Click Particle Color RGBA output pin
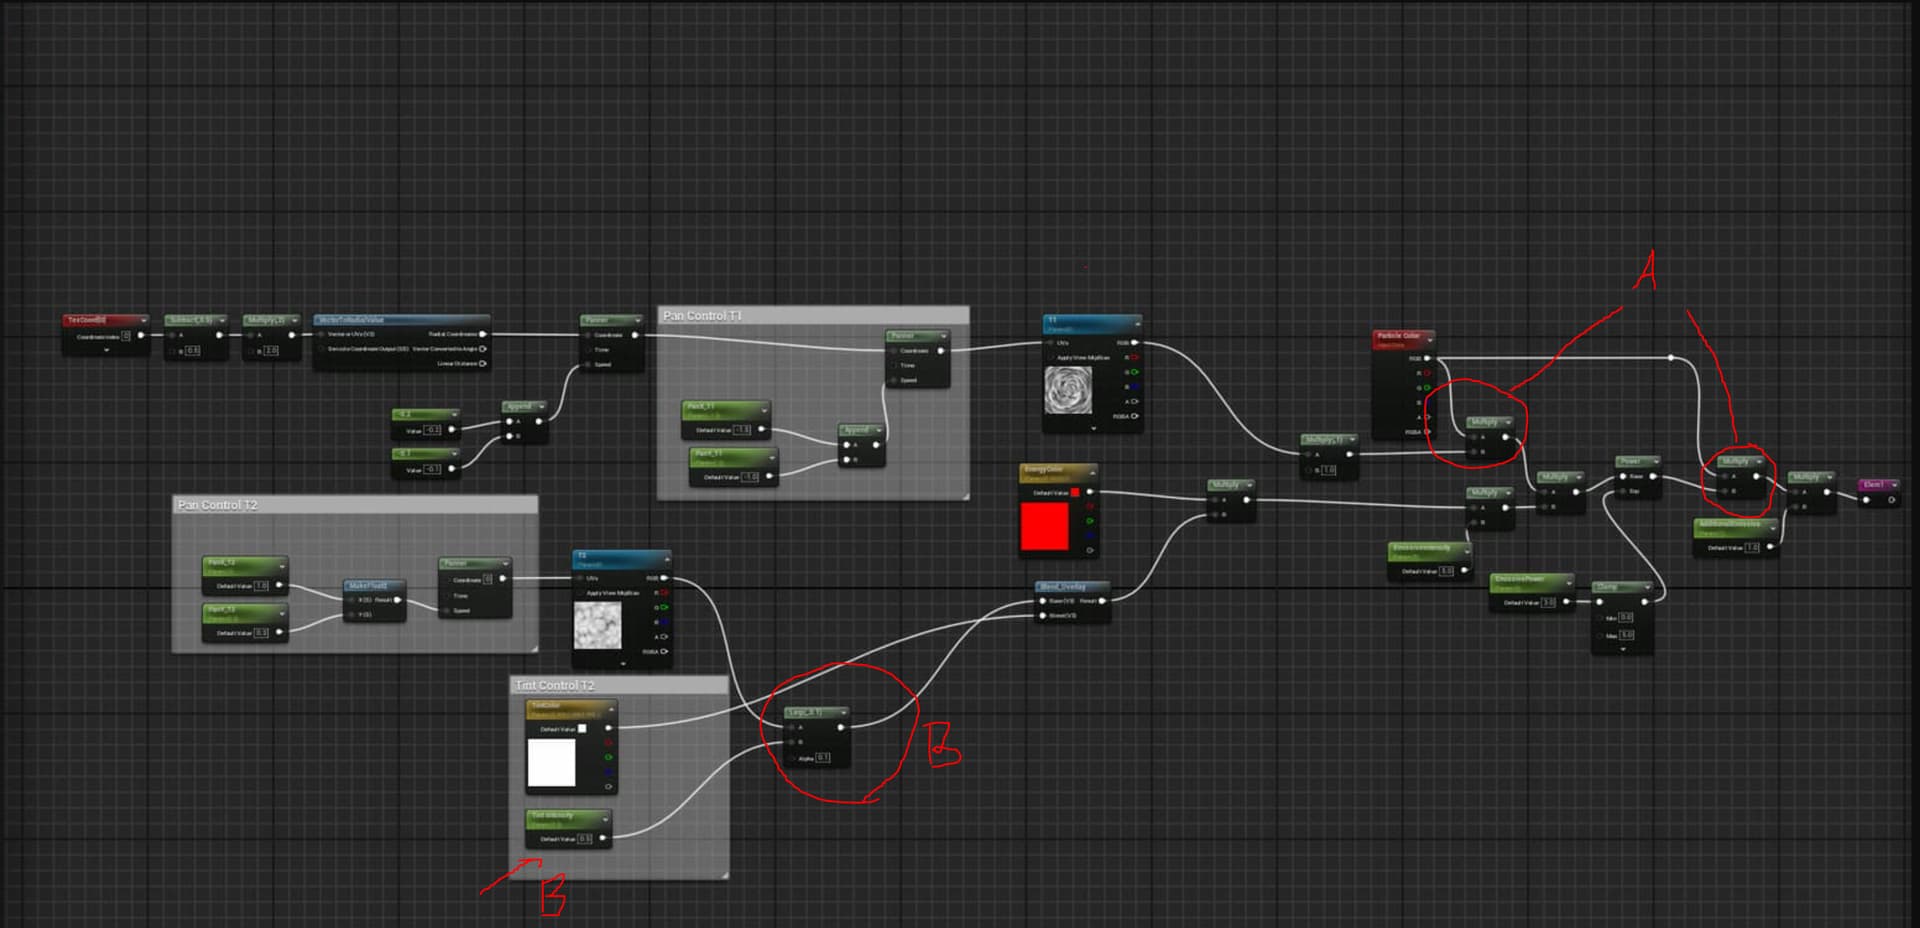The image size is (1920, 928). click(x=1427, y=432)
